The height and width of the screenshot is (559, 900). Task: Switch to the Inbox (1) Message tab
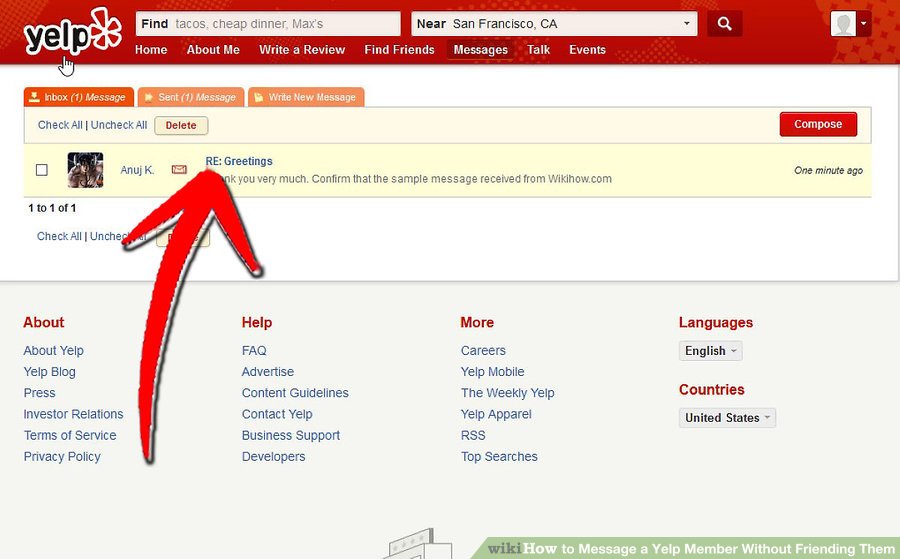(x=79, y=97)
